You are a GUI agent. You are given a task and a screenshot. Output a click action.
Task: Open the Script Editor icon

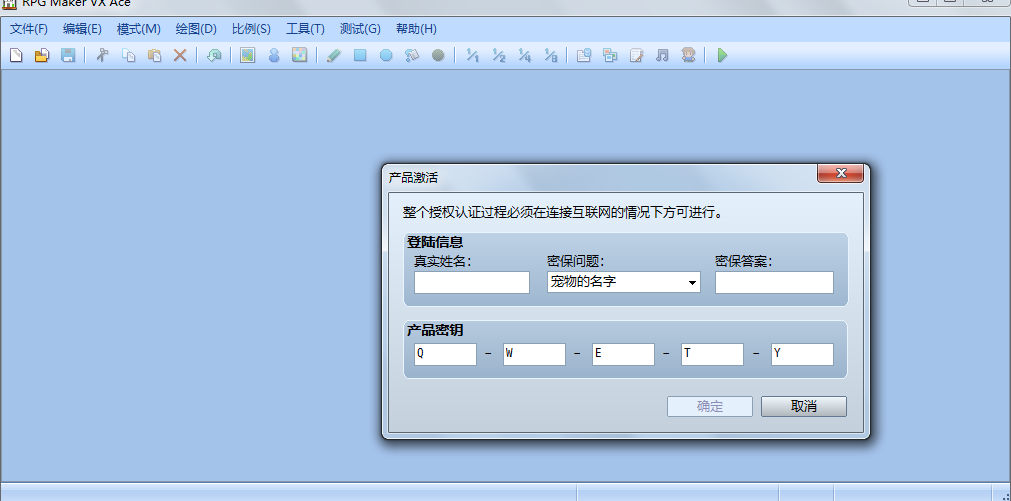(x=636, y=55)
